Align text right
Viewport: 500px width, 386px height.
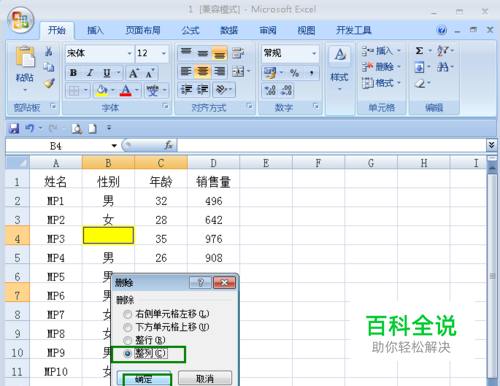tap(219, 71)
